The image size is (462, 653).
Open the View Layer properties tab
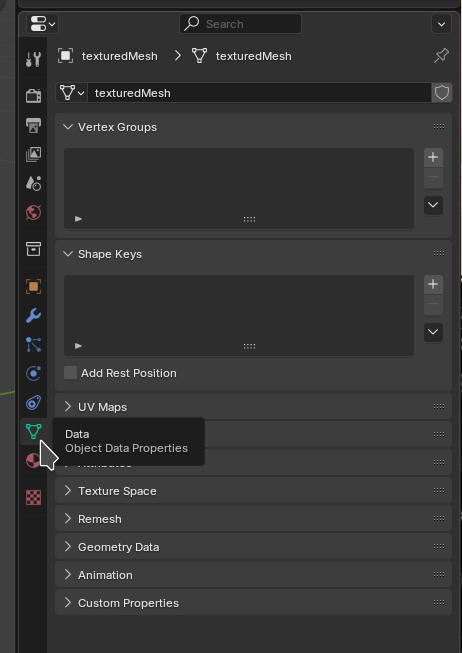(33, 154)
